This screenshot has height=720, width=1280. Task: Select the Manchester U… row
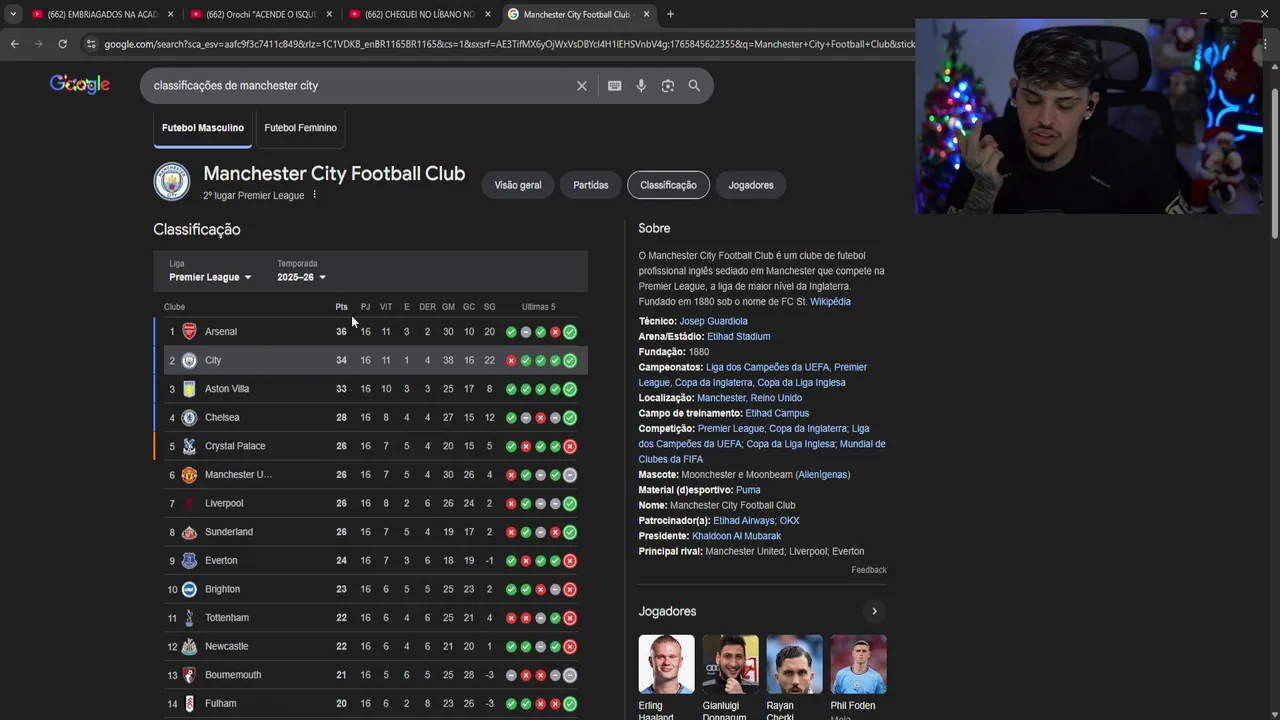(371, 475)
